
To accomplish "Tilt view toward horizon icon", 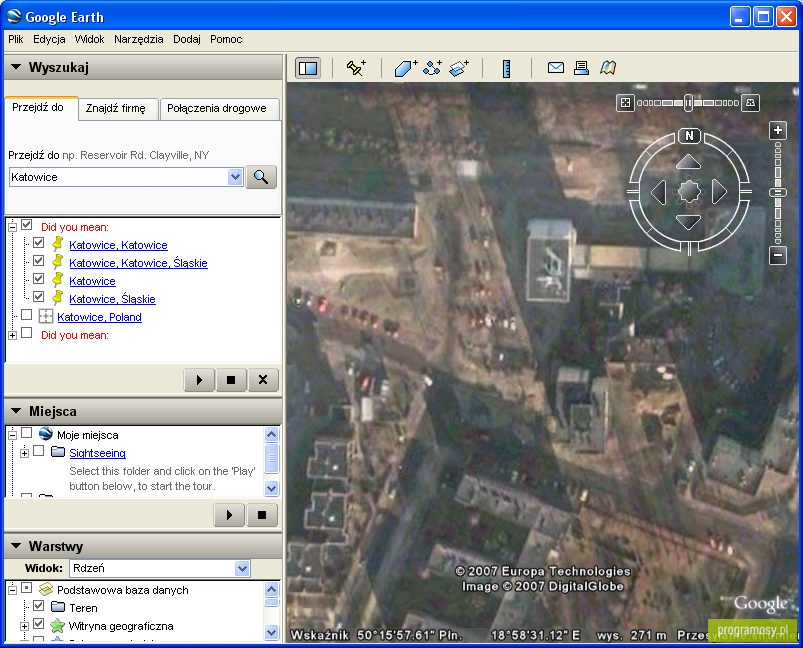I will (751, 102).
